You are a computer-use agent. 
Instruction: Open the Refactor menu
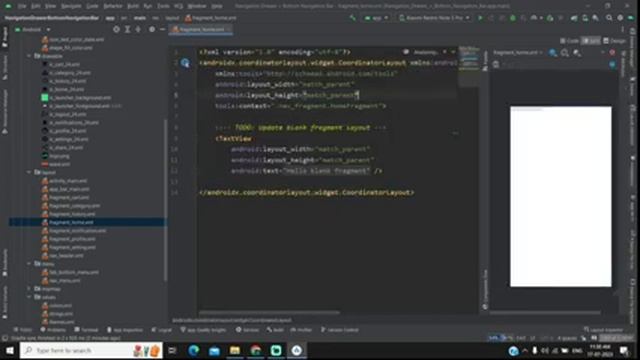coord(113,6)
